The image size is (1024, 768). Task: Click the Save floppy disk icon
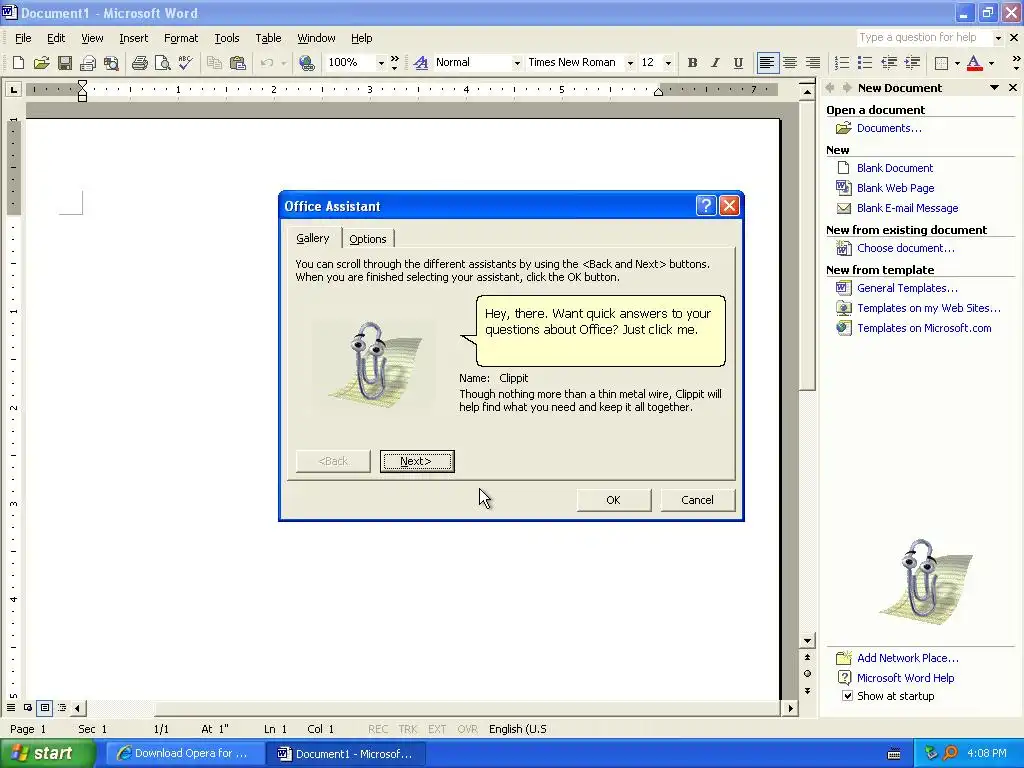click(x=65, y=63)
